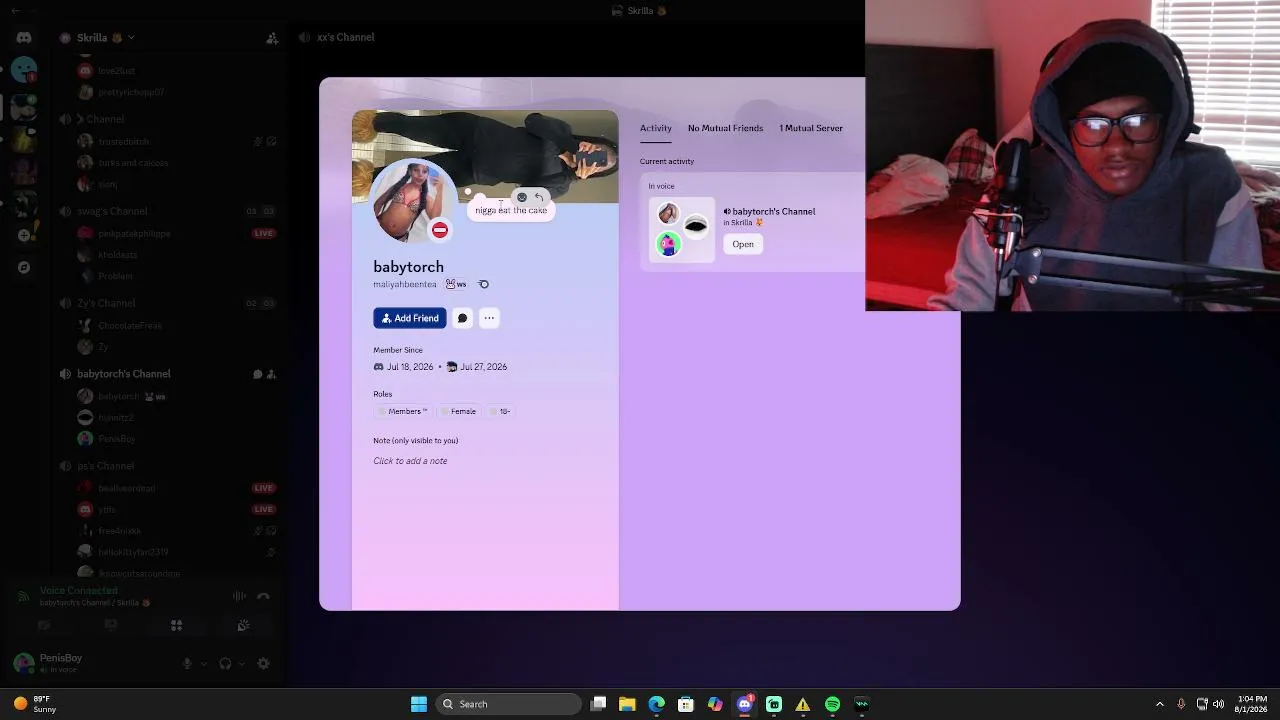Select Zy's Channel voice channel

[x=106, y=303]
